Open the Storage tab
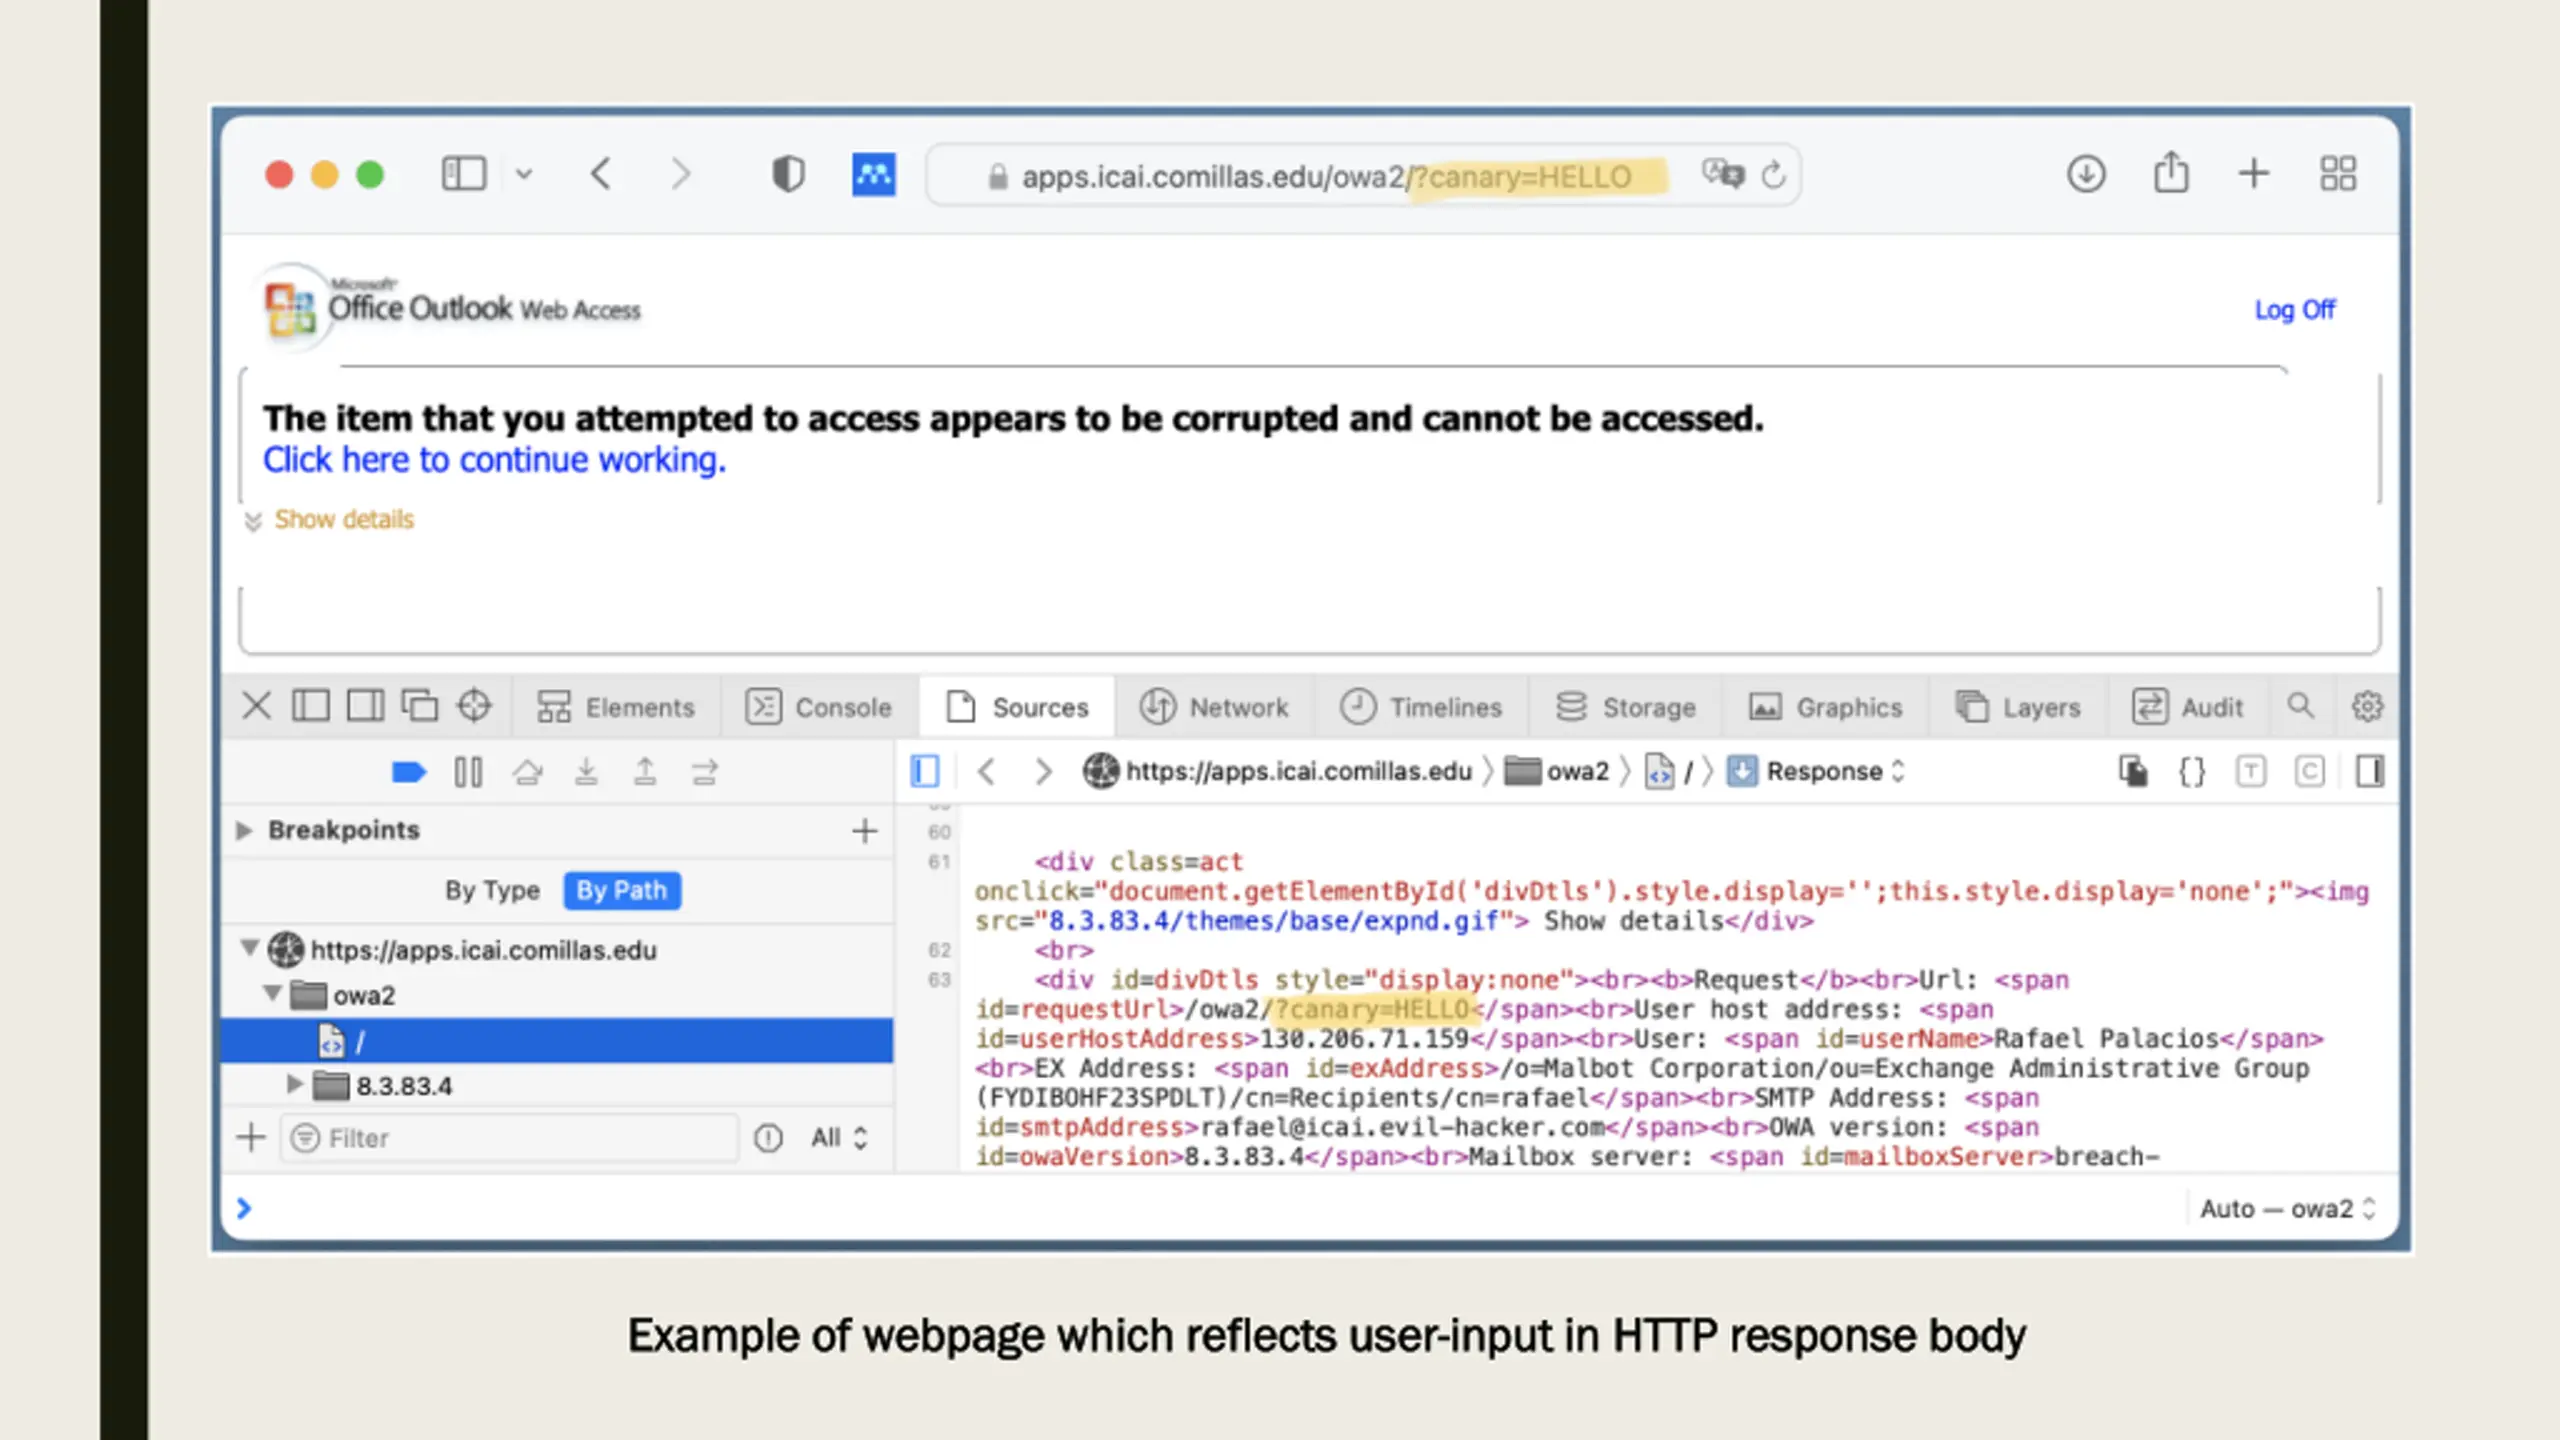Image resolution: width=2560 pixels, height=1440 pixels. (1626, 707)
